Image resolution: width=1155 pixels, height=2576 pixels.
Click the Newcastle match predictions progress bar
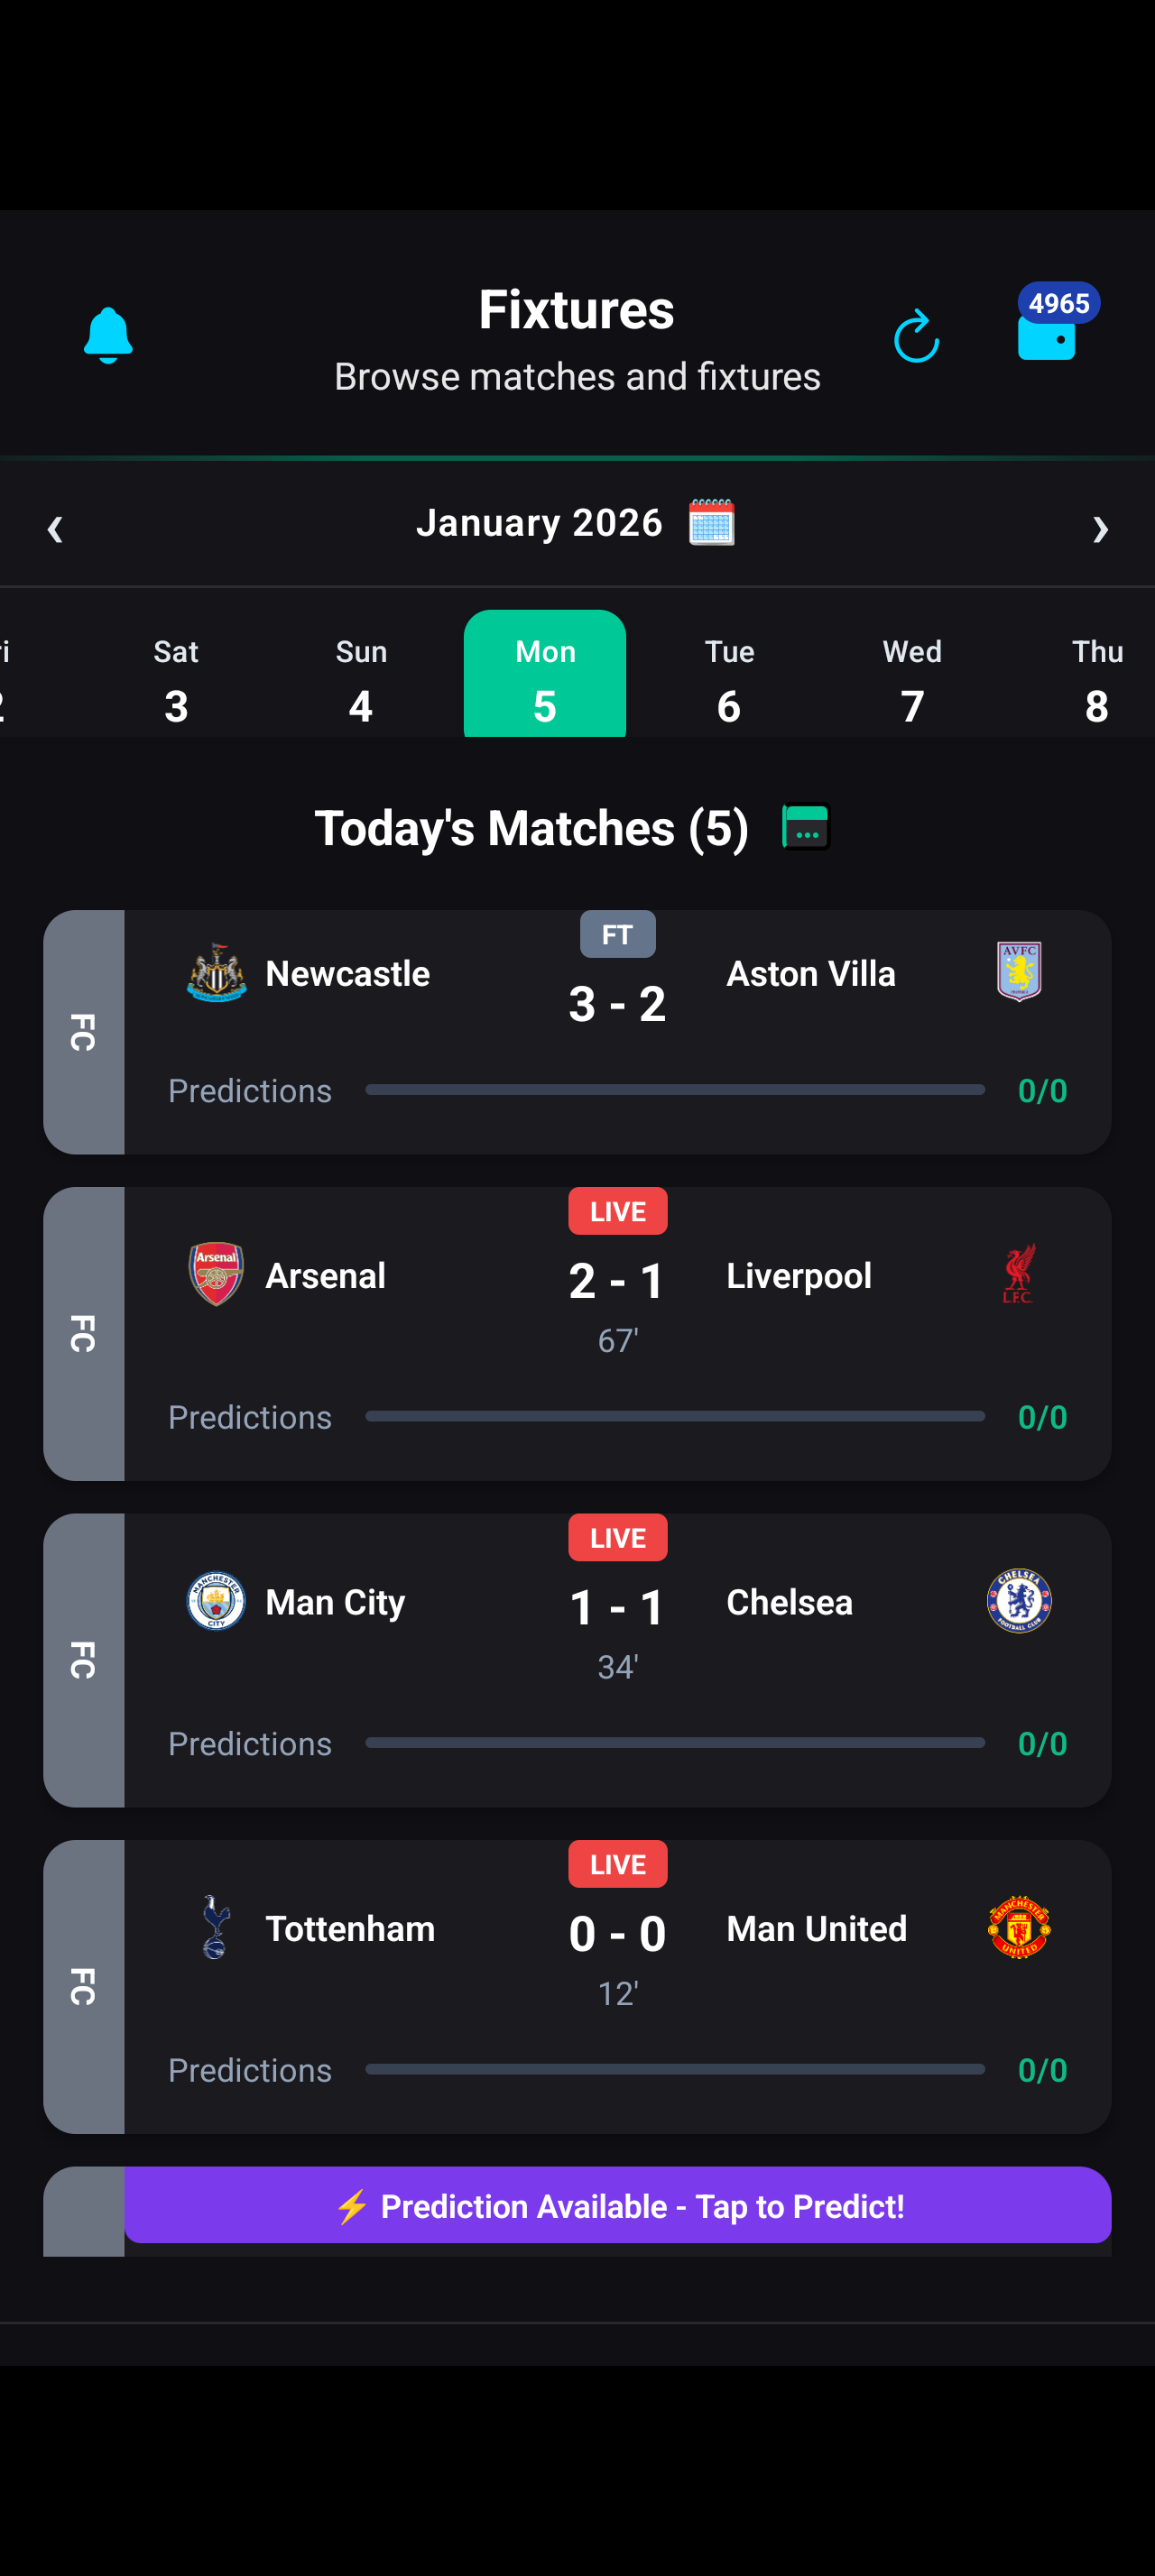pos(675,1090)
